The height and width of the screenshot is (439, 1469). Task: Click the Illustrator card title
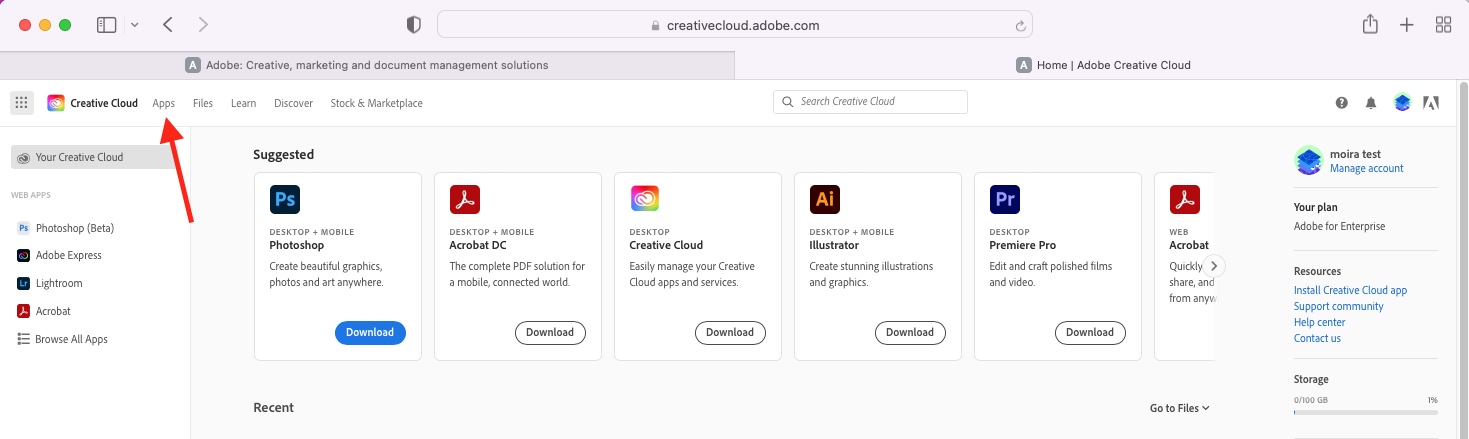[834, 245]
